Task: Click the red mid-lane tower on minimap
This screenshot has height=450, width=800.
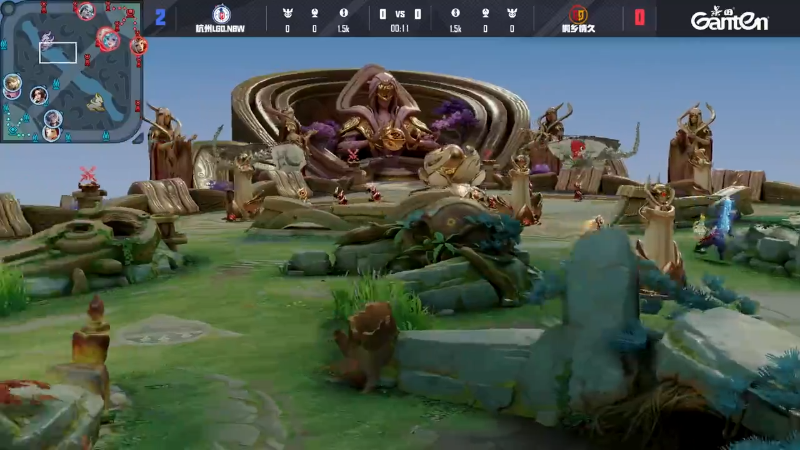Action: [87, 60]
